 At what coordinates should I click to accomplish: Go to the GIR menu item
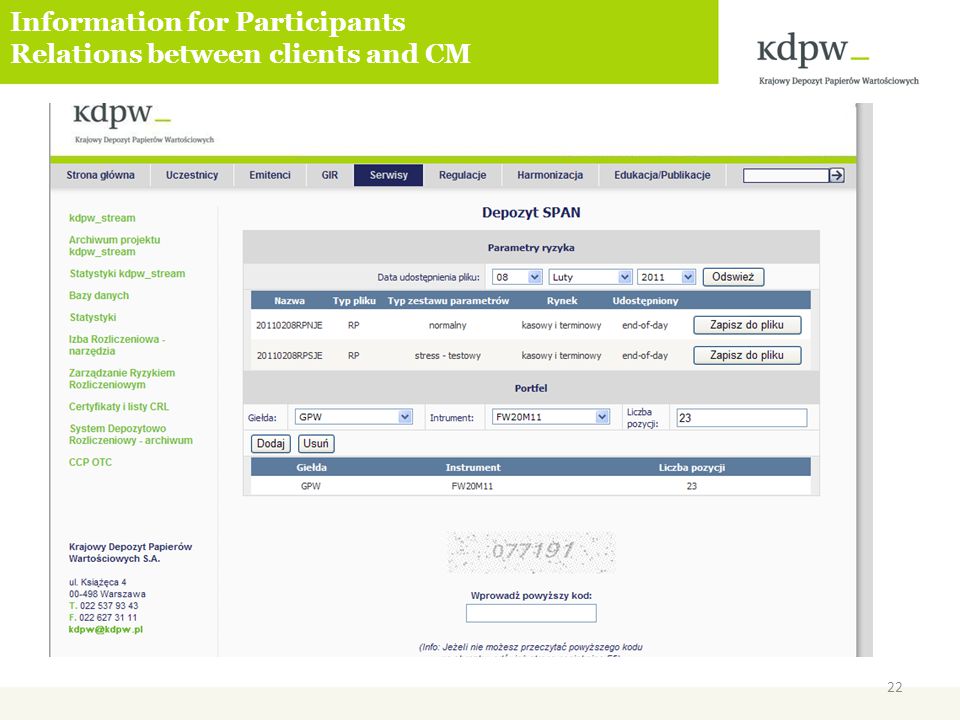[329, 175]
